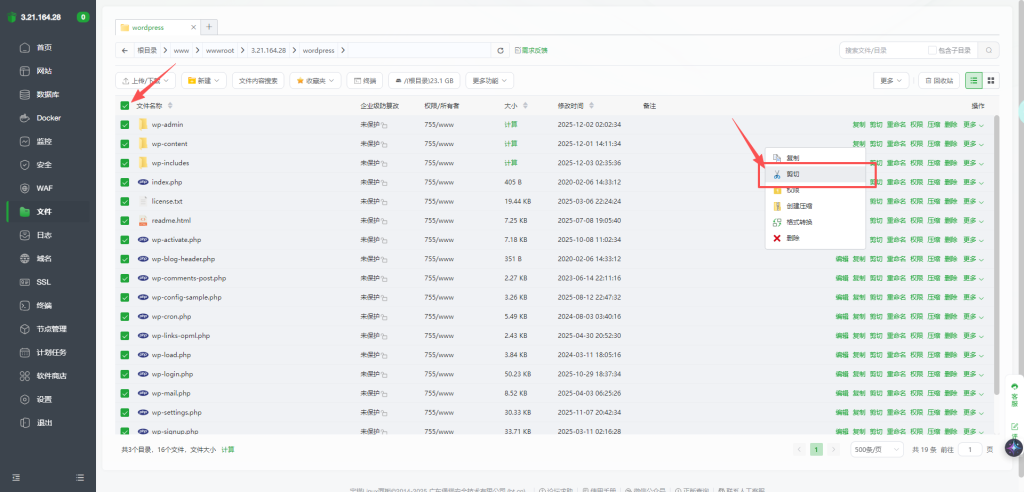Click 编辑 for wp-comments-post.php

(x=841, y=278)
